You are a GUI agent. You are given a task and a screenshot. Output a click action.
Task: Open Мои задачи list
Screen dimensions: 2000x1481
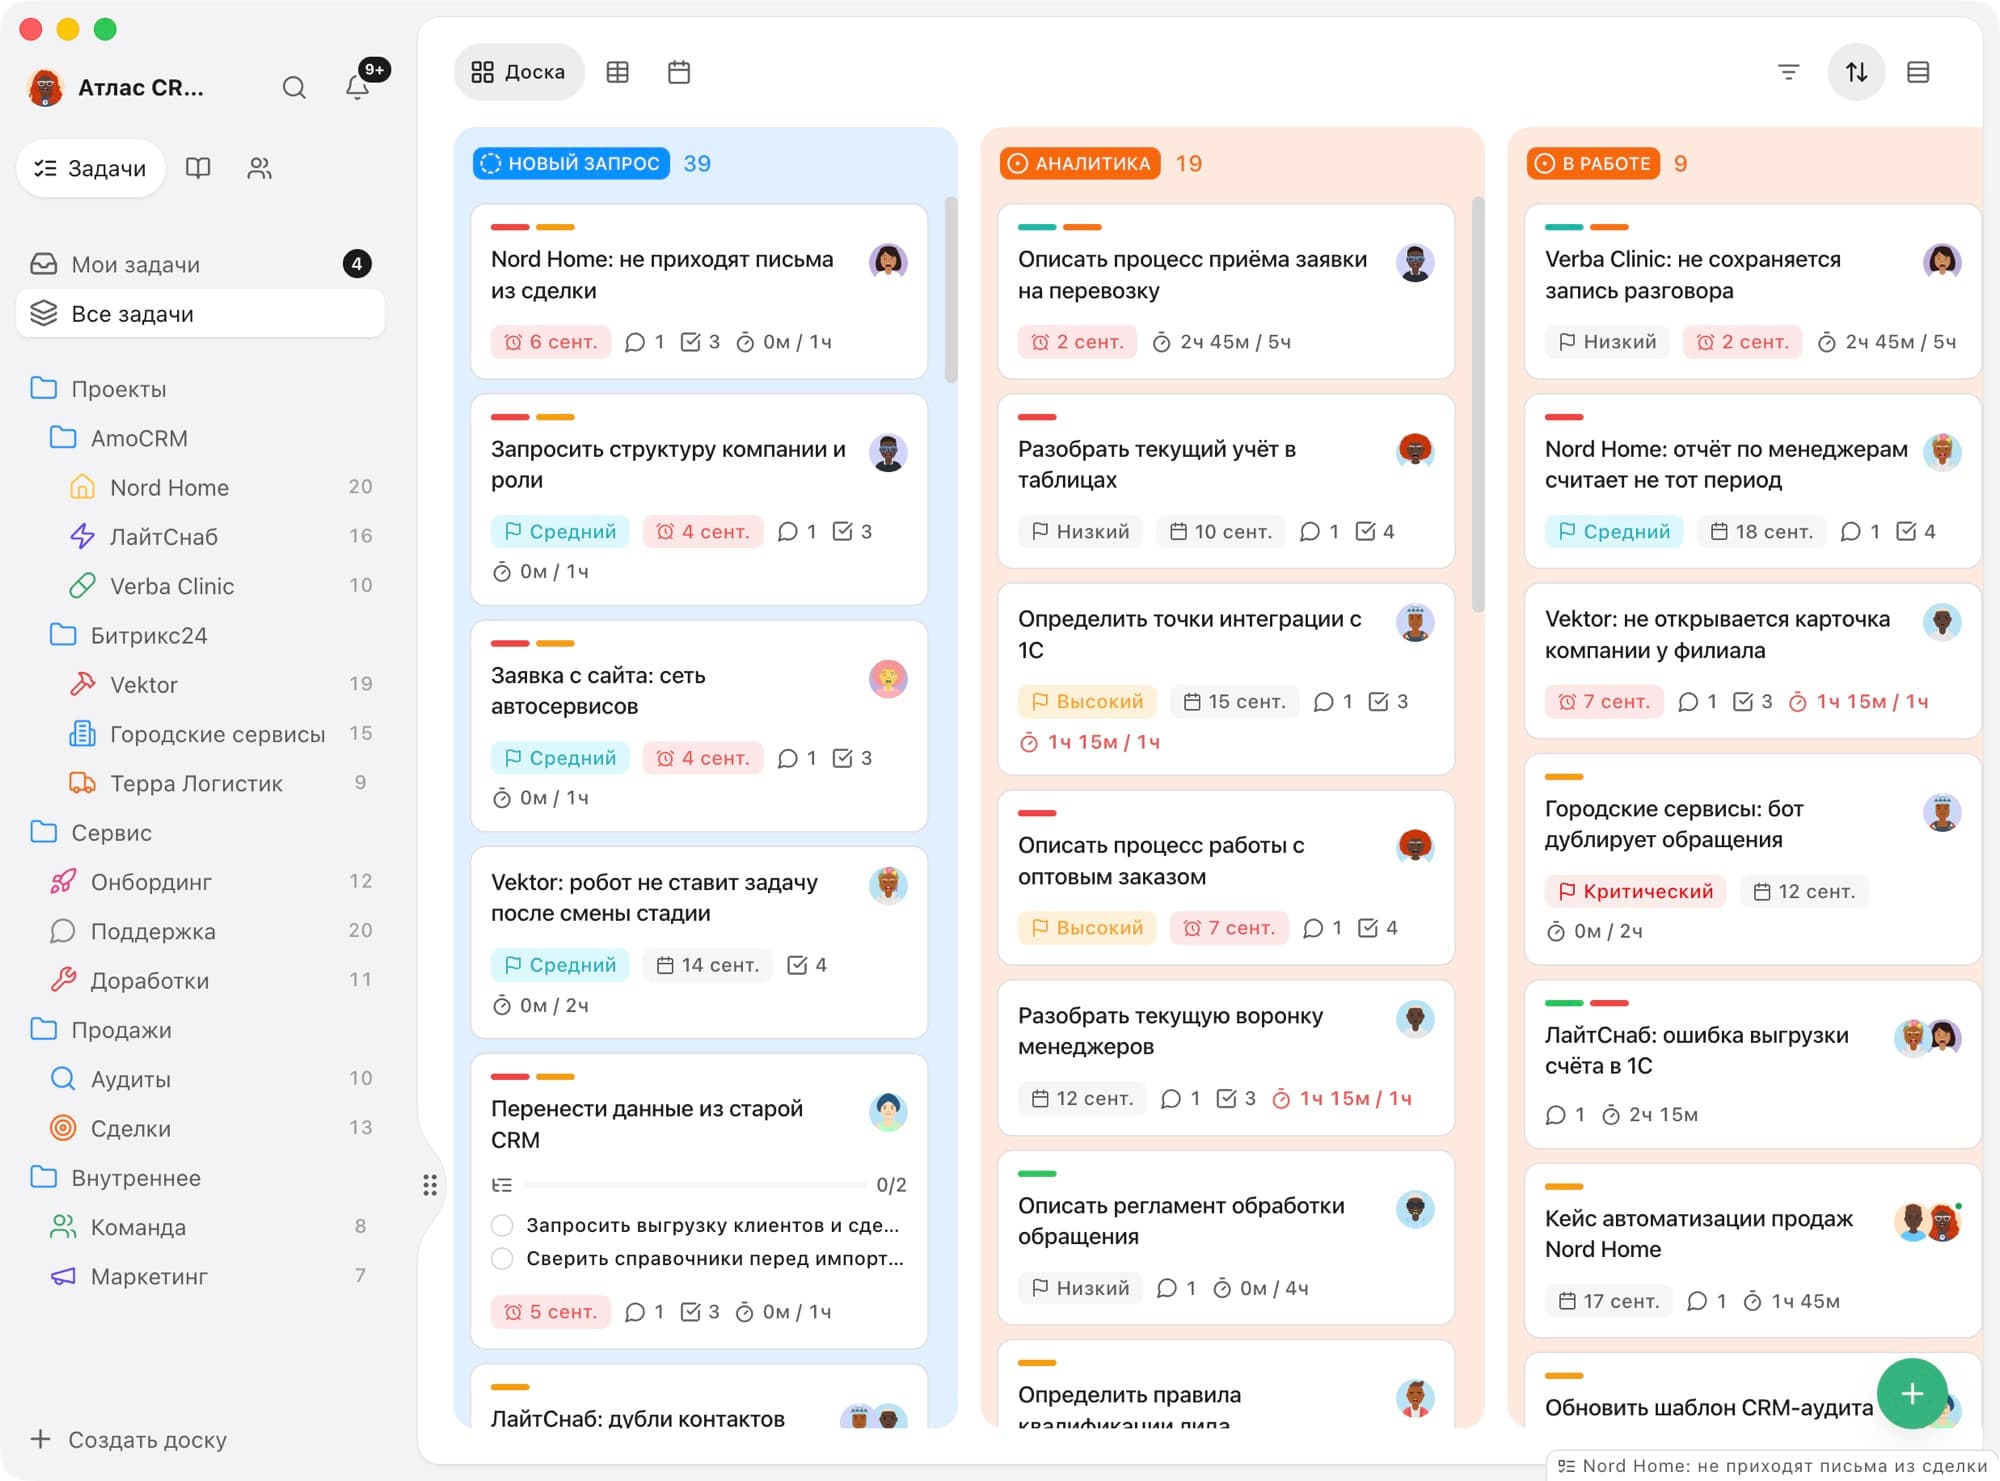coord(200,264)
